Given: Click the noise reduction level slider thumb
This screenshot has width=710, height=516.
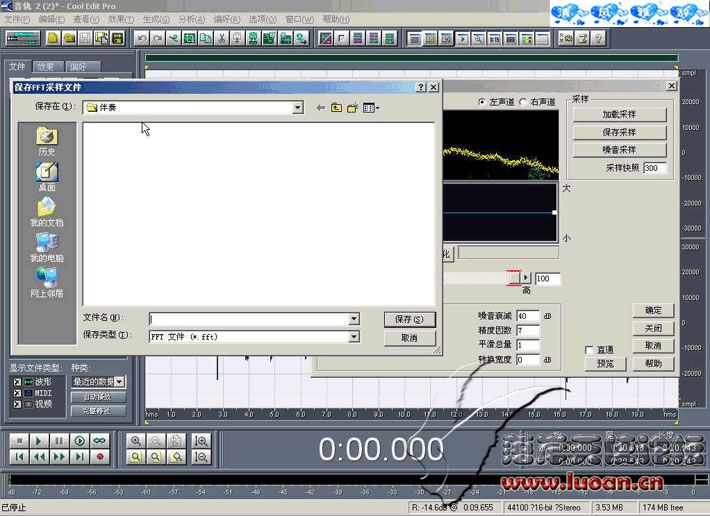Looking at the screenshot, I should [x=513, y=277].
